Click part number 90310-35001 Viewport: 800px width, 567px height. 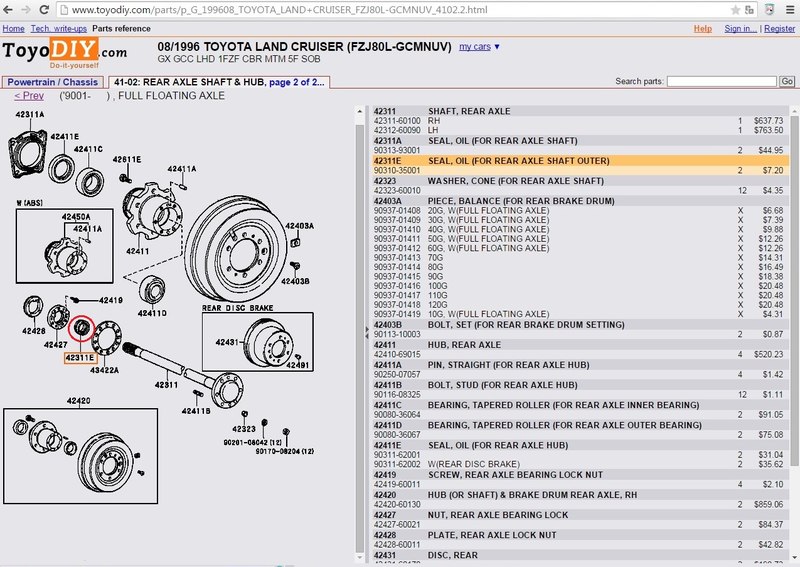(397, 170)
